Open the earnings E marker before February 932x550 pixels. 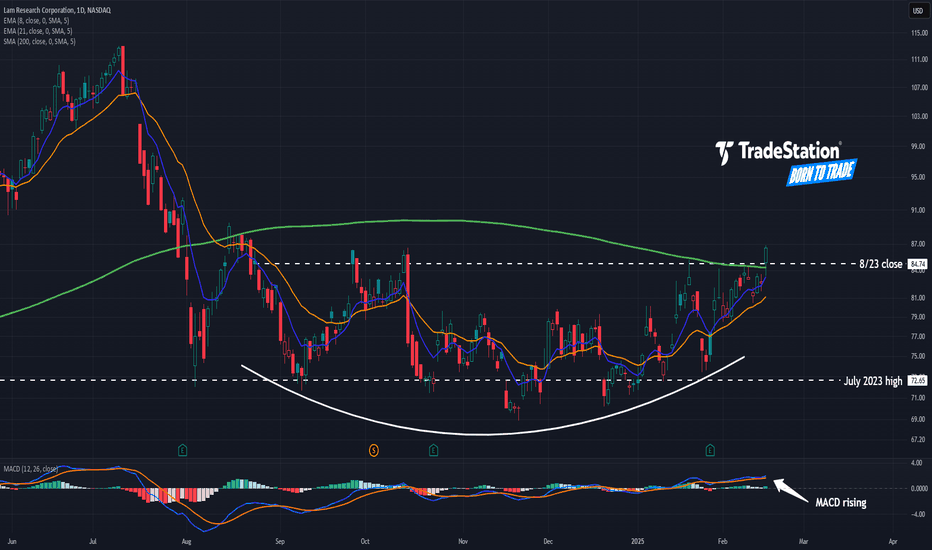pos(710,450)
